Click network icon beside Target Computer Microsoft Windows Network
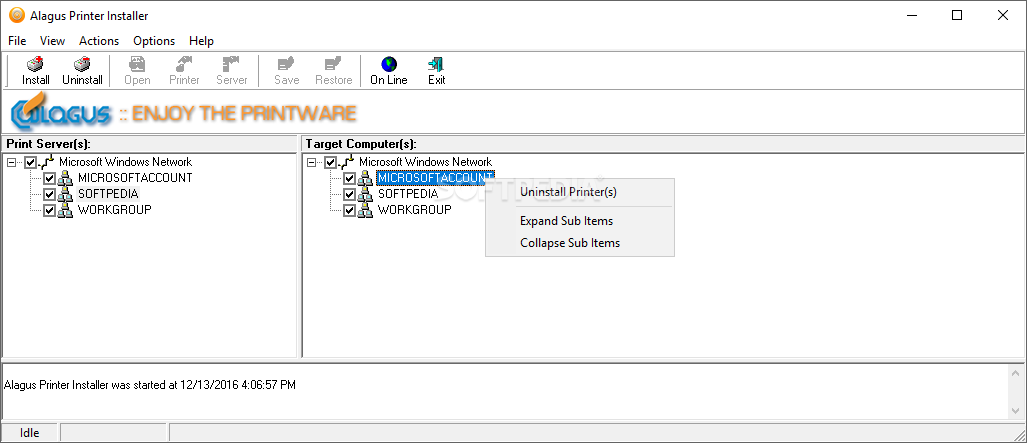The width and height of the screenshot is (1027, 443). click(x=347, y=162)
